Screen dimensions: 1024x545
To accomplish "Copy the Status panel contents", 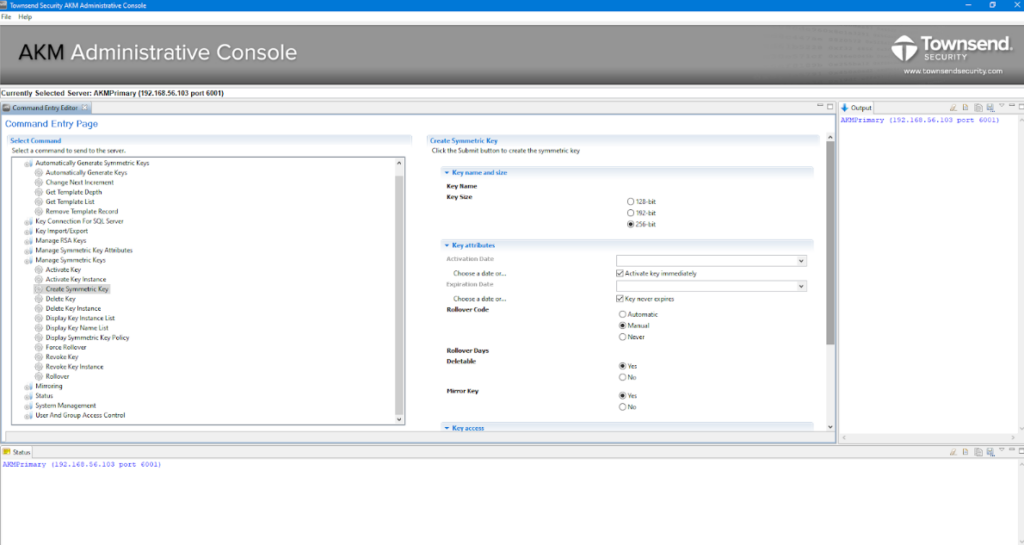I will pos(978,452).
